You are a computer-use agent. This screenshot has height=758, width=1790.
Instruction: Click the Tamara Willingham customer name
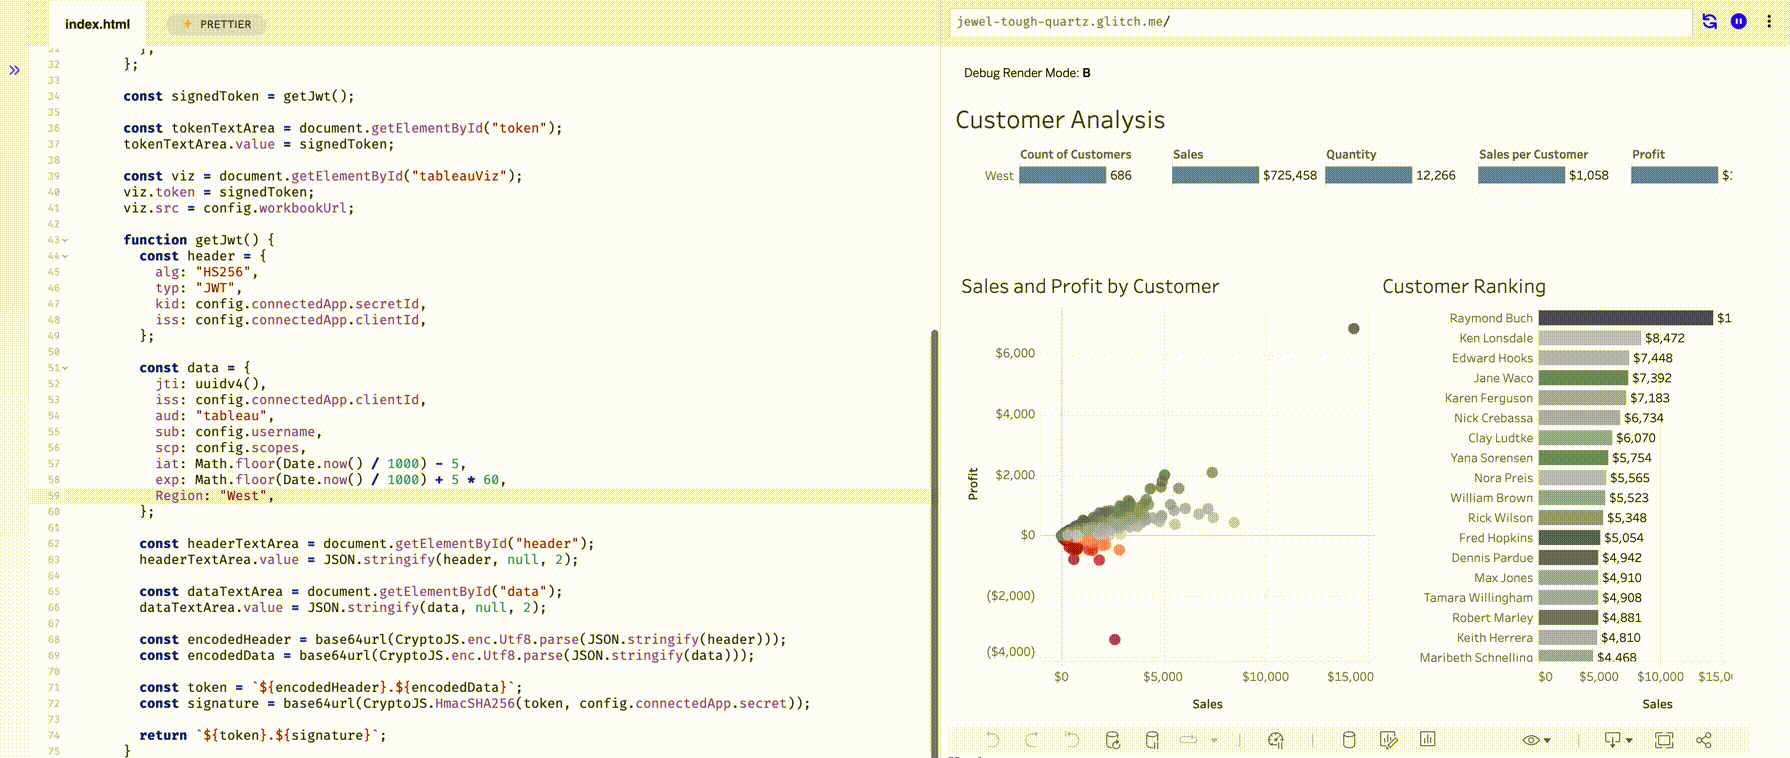[x=1478, y=598]
